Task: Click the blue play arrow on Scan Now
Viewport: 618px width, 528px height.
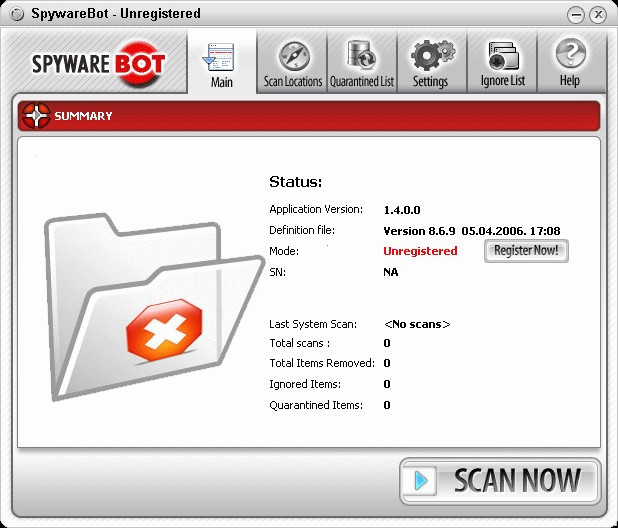Action: (421, 480)
